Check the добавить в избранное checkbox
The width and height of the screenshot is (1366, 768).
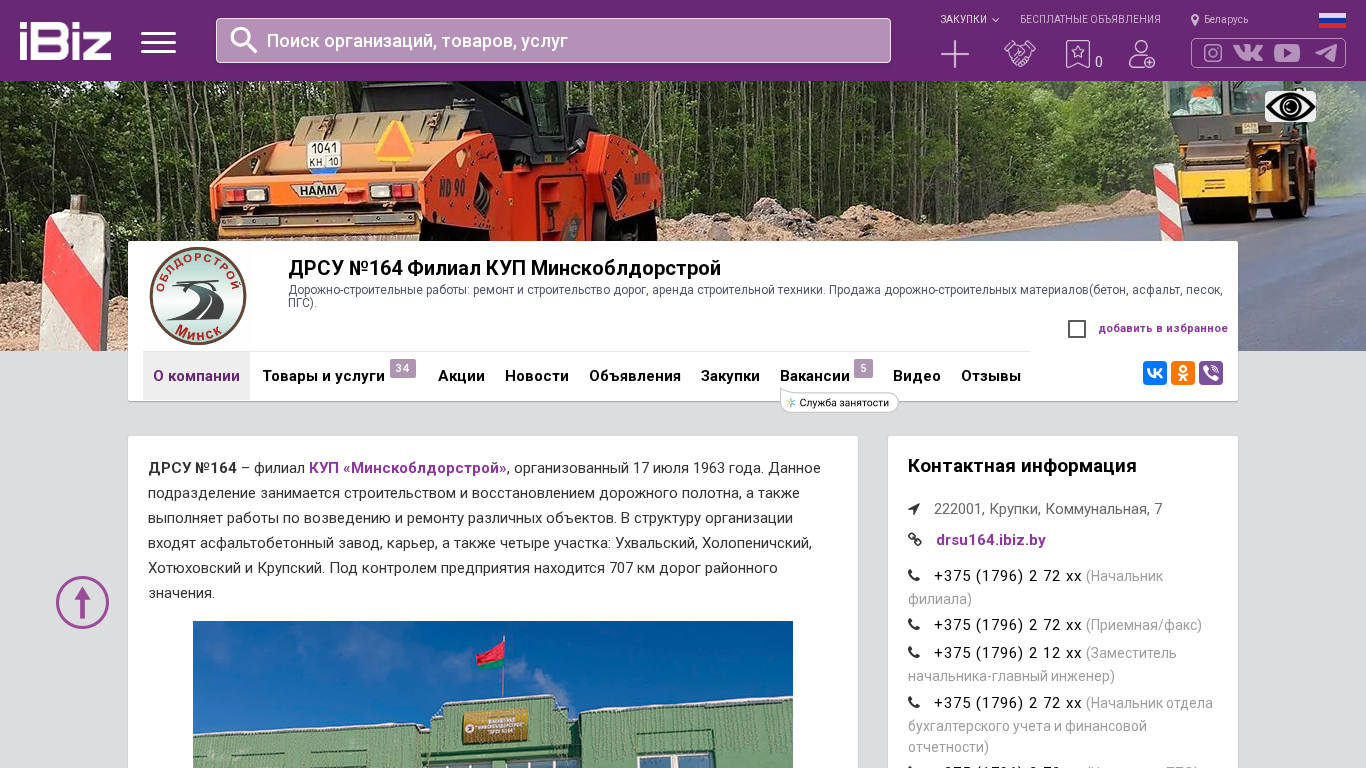coord(1077,329)
